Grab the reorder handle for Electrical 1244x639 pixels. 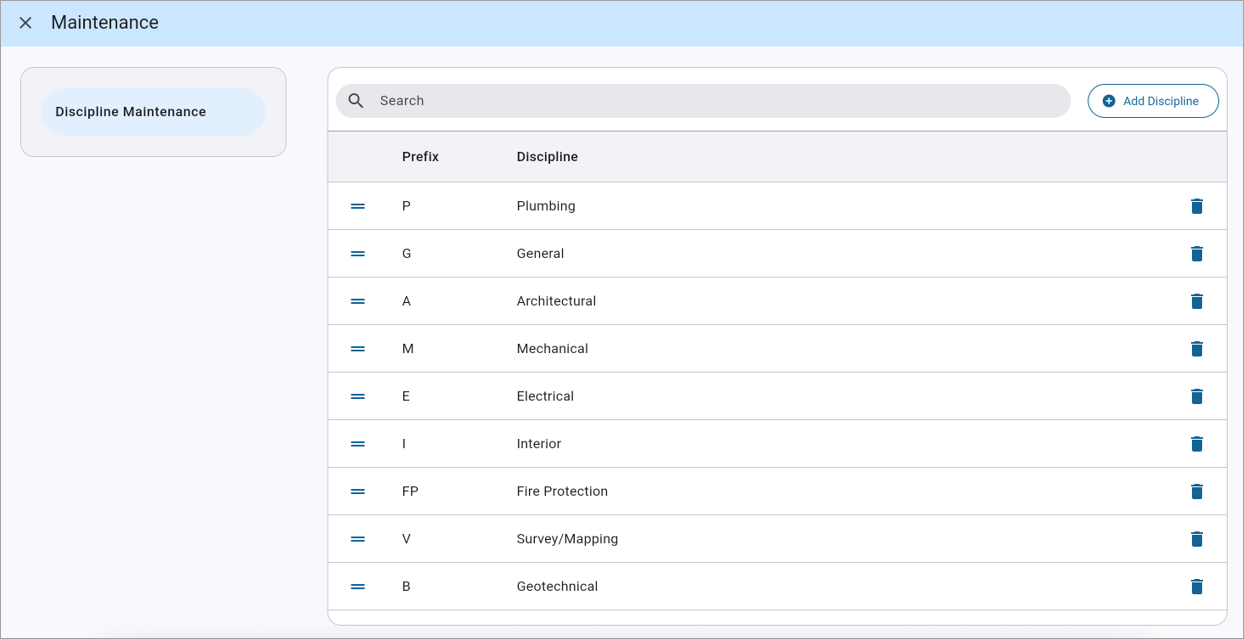click(358, 396)
